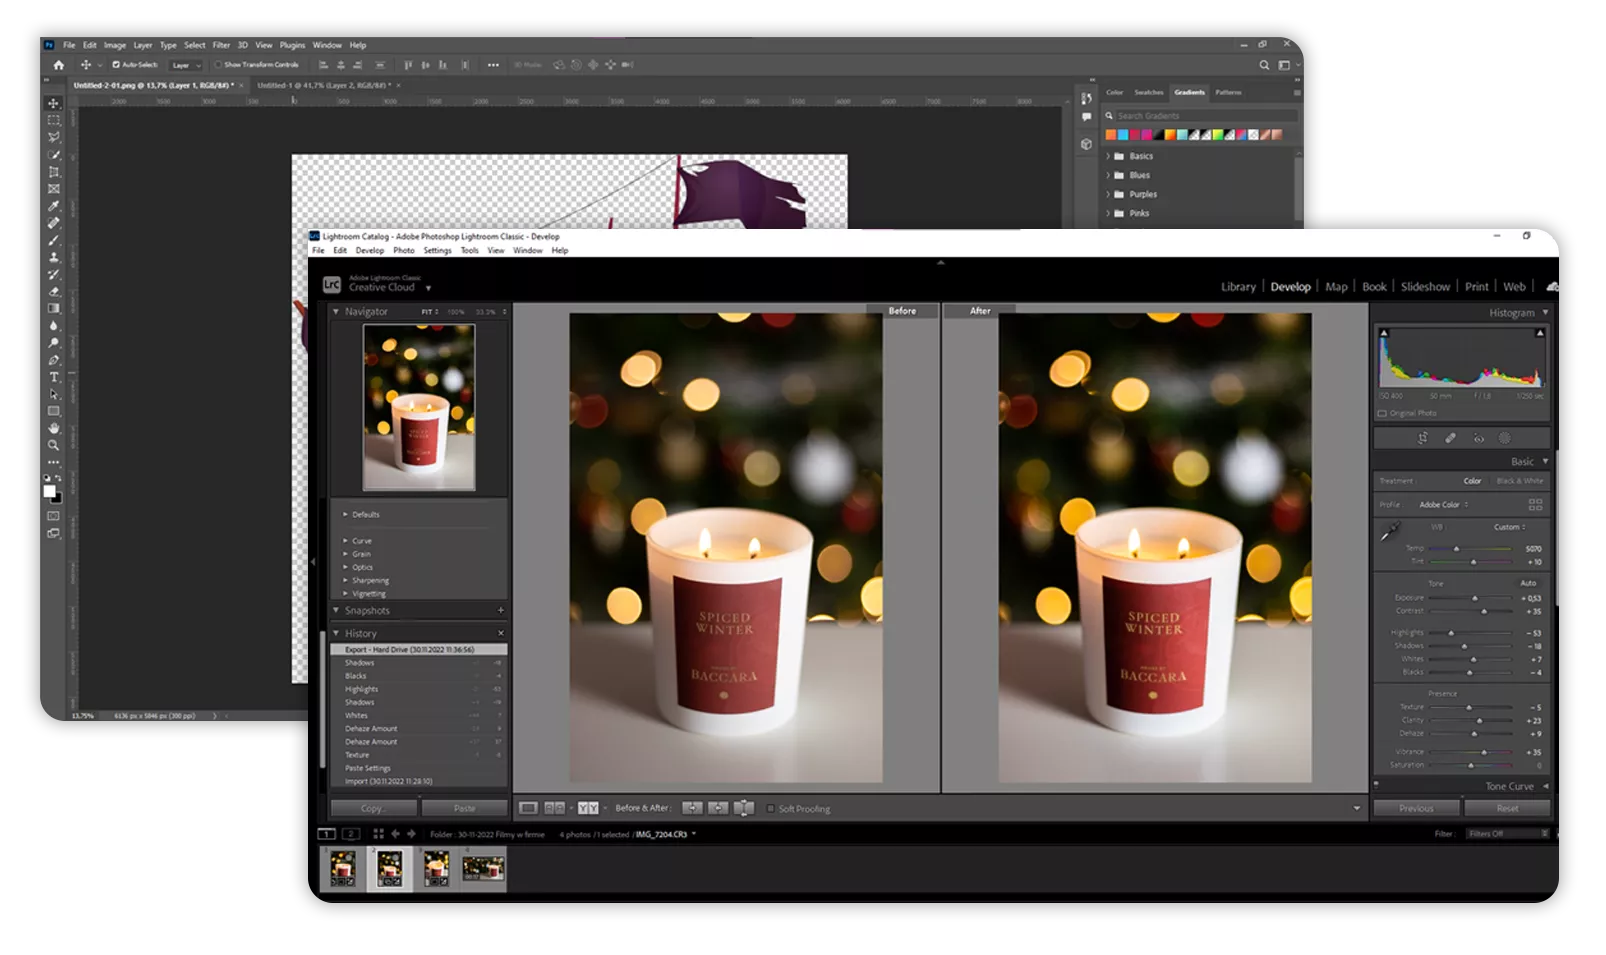Click the Previous button
1606x955 pixels.
(1416, 808)
